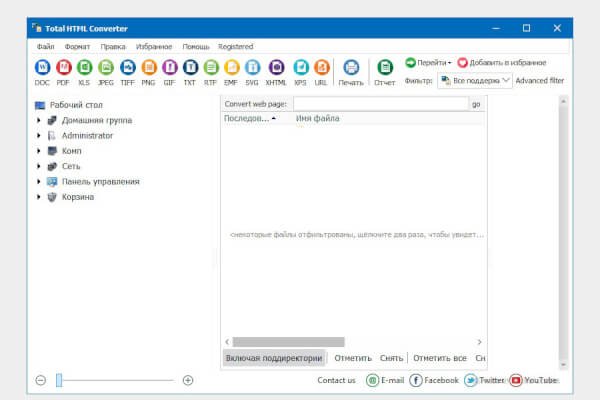Click the Имя файла column header
Viewport: 600px width, 400px height.
coord(318,118)
